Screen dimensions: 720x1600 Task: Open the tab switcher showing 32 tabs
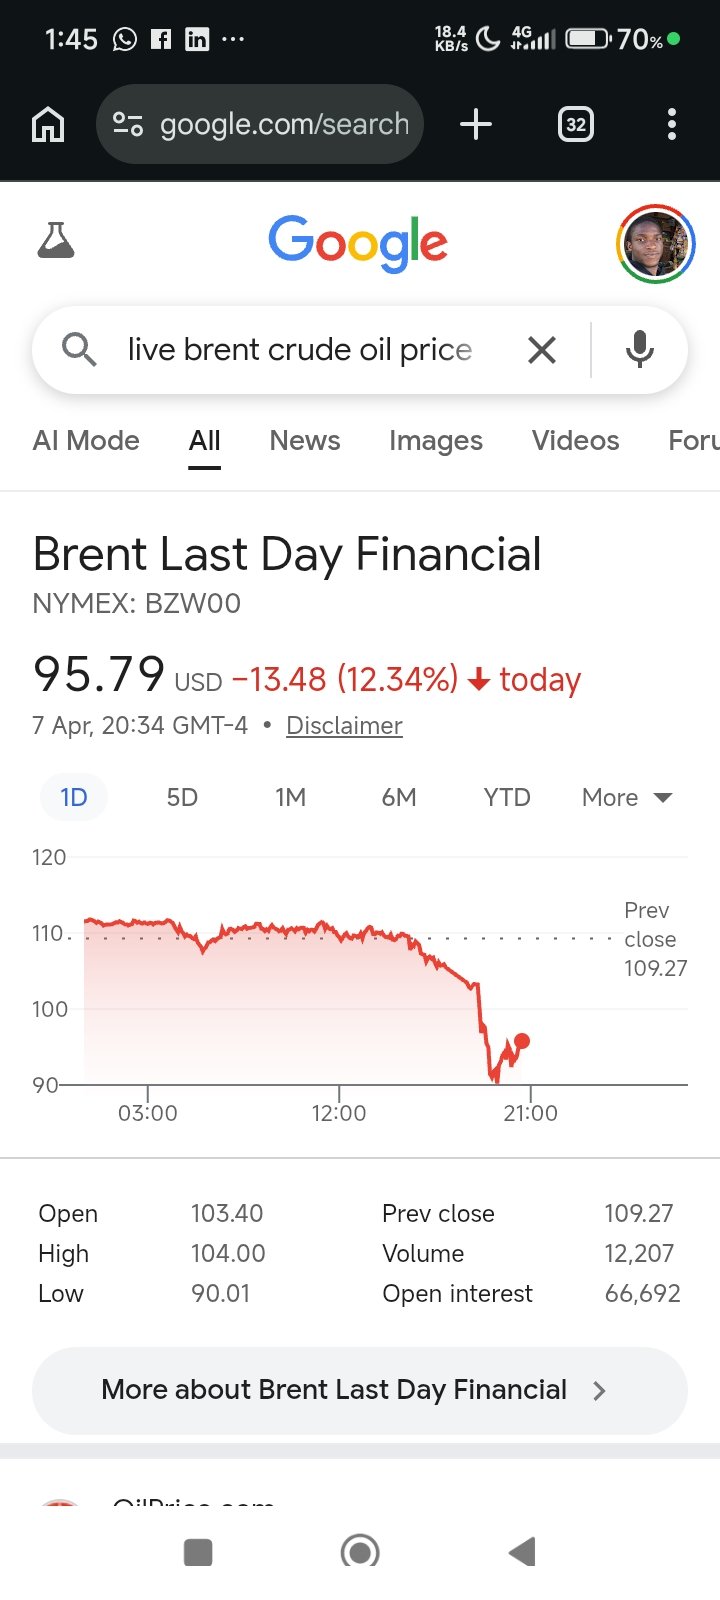point(575,125)
